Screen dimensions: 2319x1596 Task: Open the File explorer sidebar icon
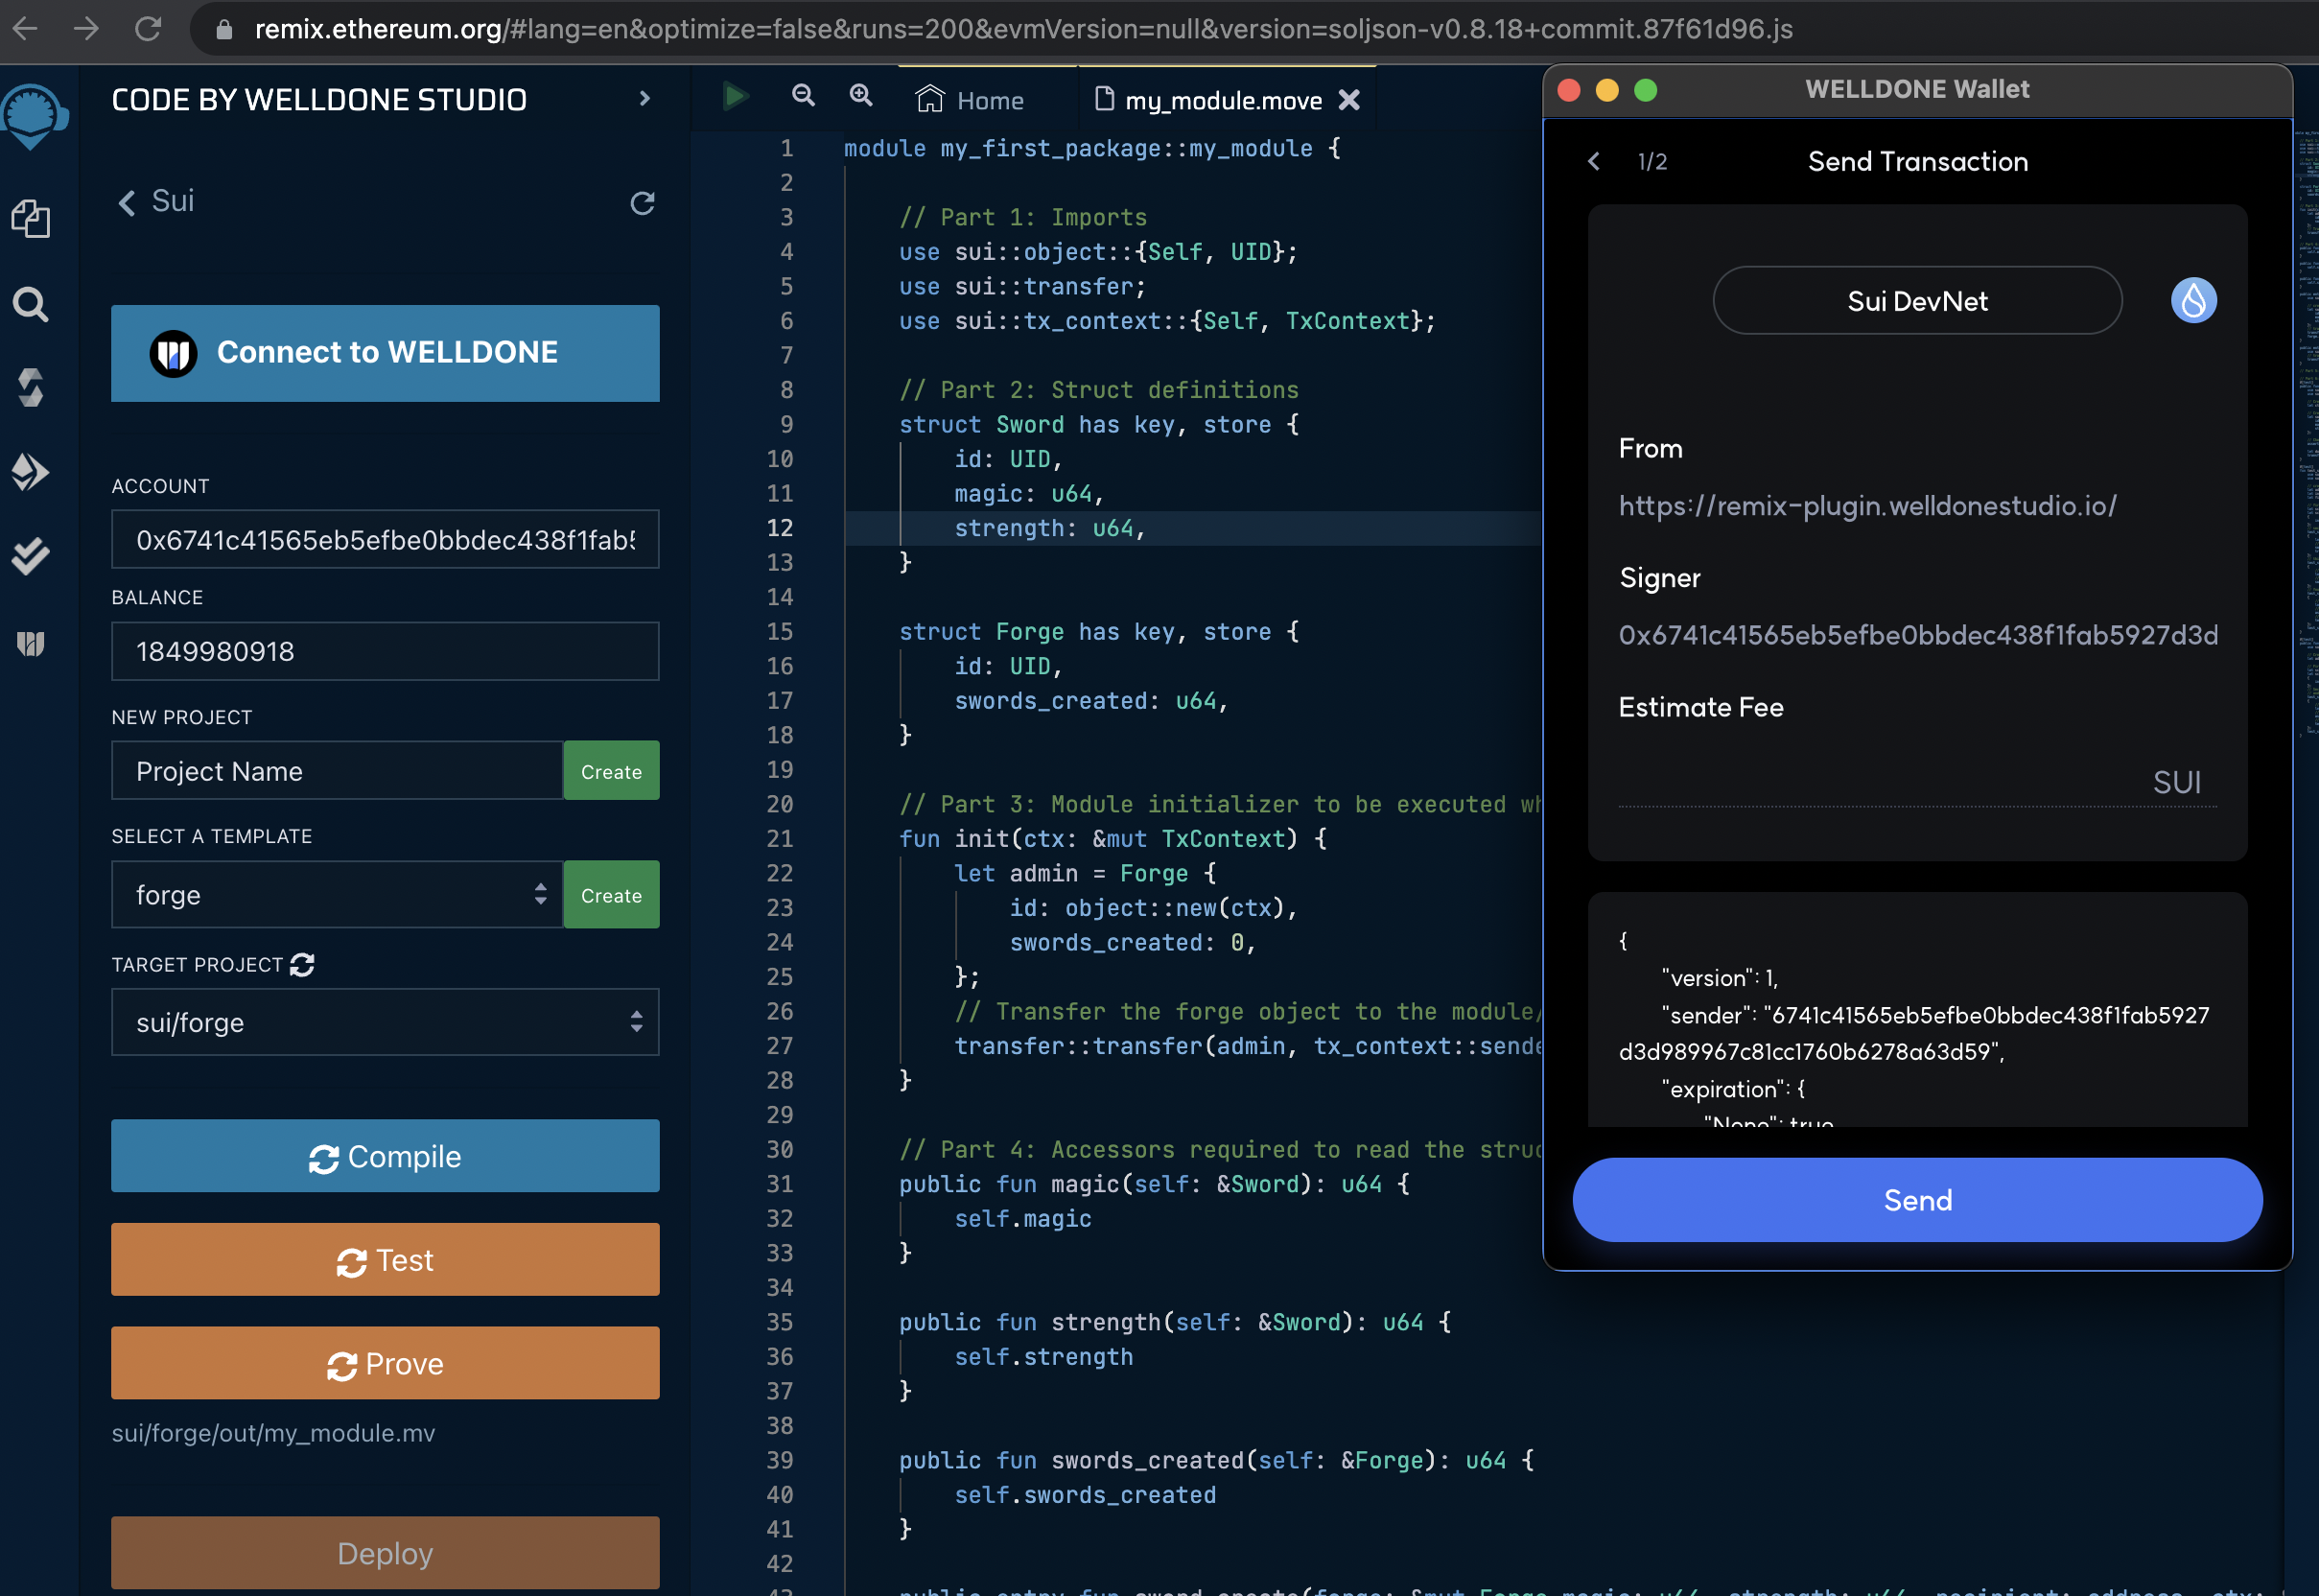[31, 218]
